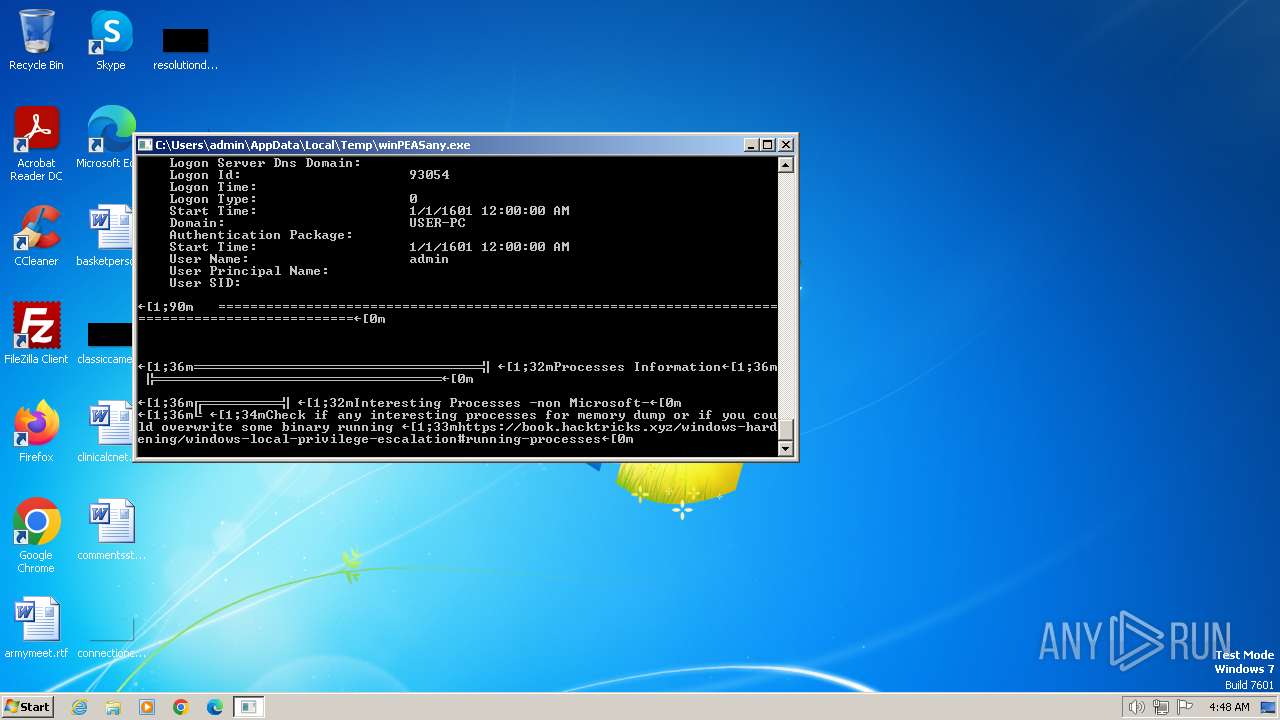Click the 'USER-PC' domain value

click(x=437, y=223)
